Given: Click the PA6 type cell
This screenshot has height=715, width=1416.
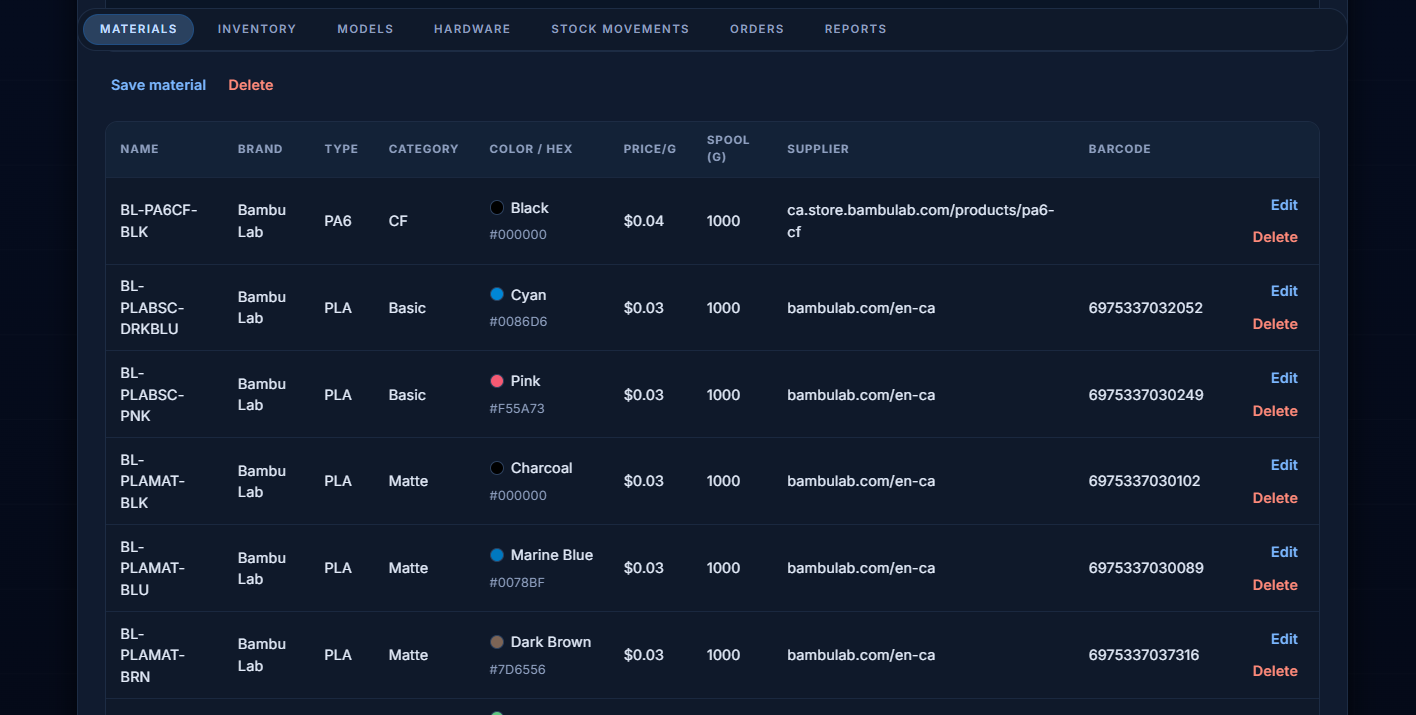Looking at the screenshot, I should pyautogui.click(x=338, y=221).
